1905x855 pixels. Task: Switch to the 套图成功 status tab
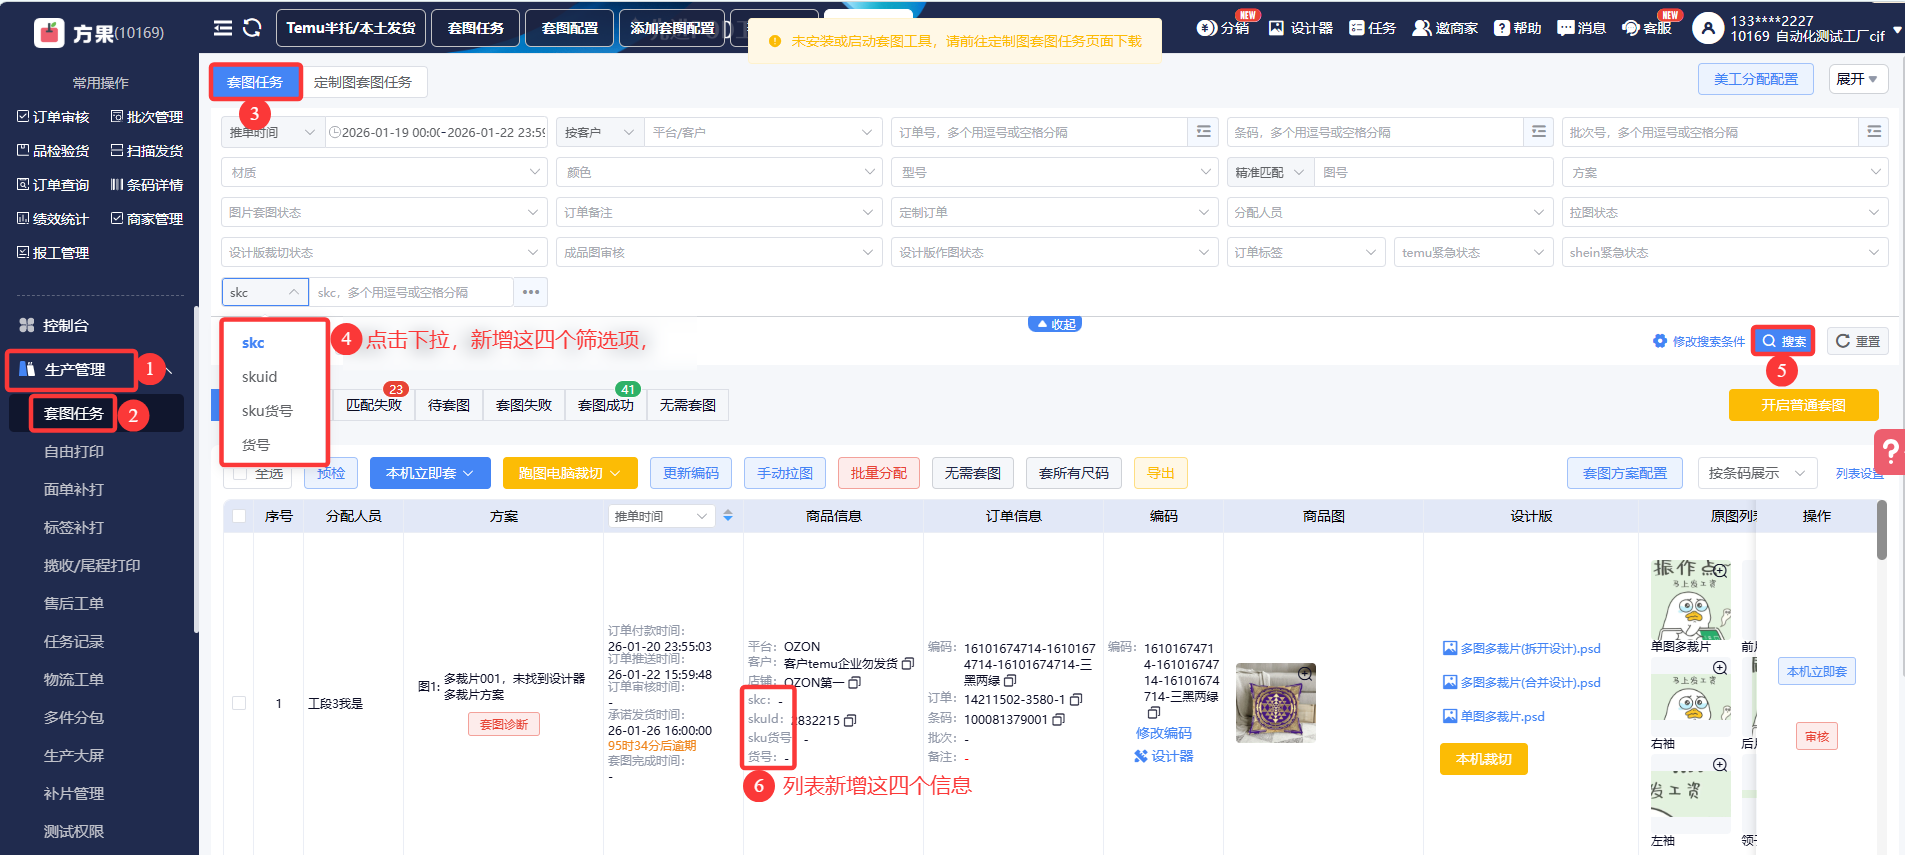click(606, 405)
